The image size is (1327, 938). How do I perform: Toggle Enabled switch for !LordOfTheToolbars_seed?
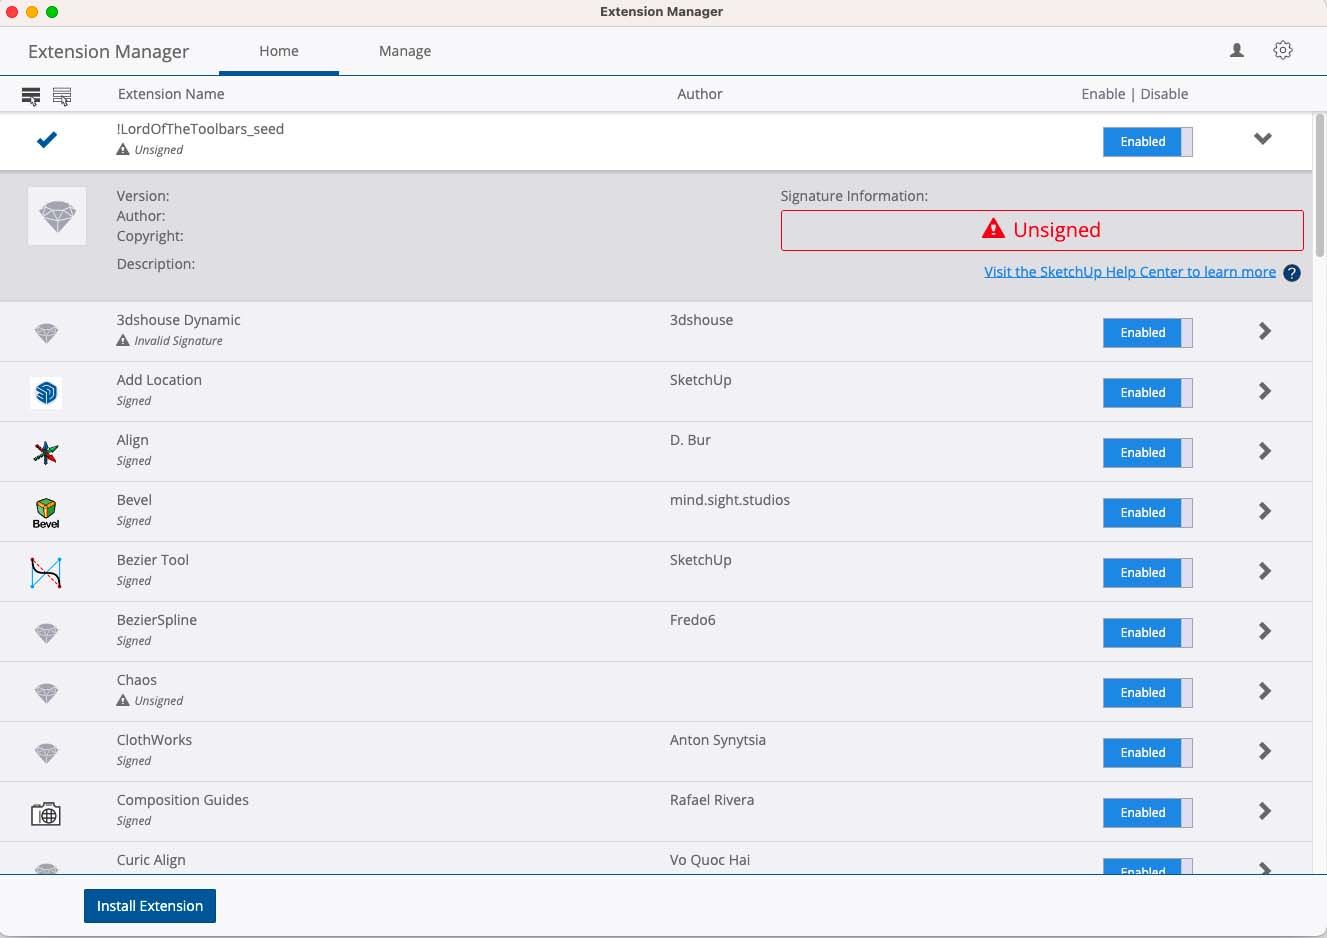[1148, 142]
